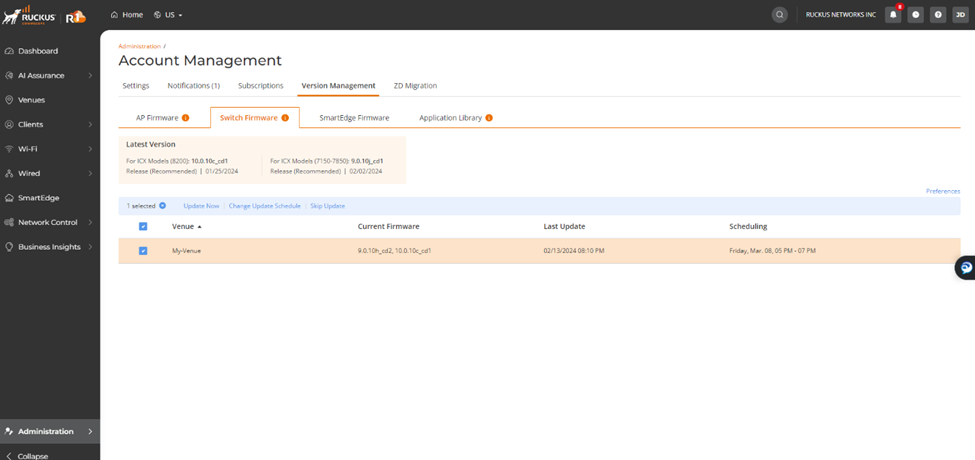
Task: Click the Network Control sidebar icon
Action: 9,222
